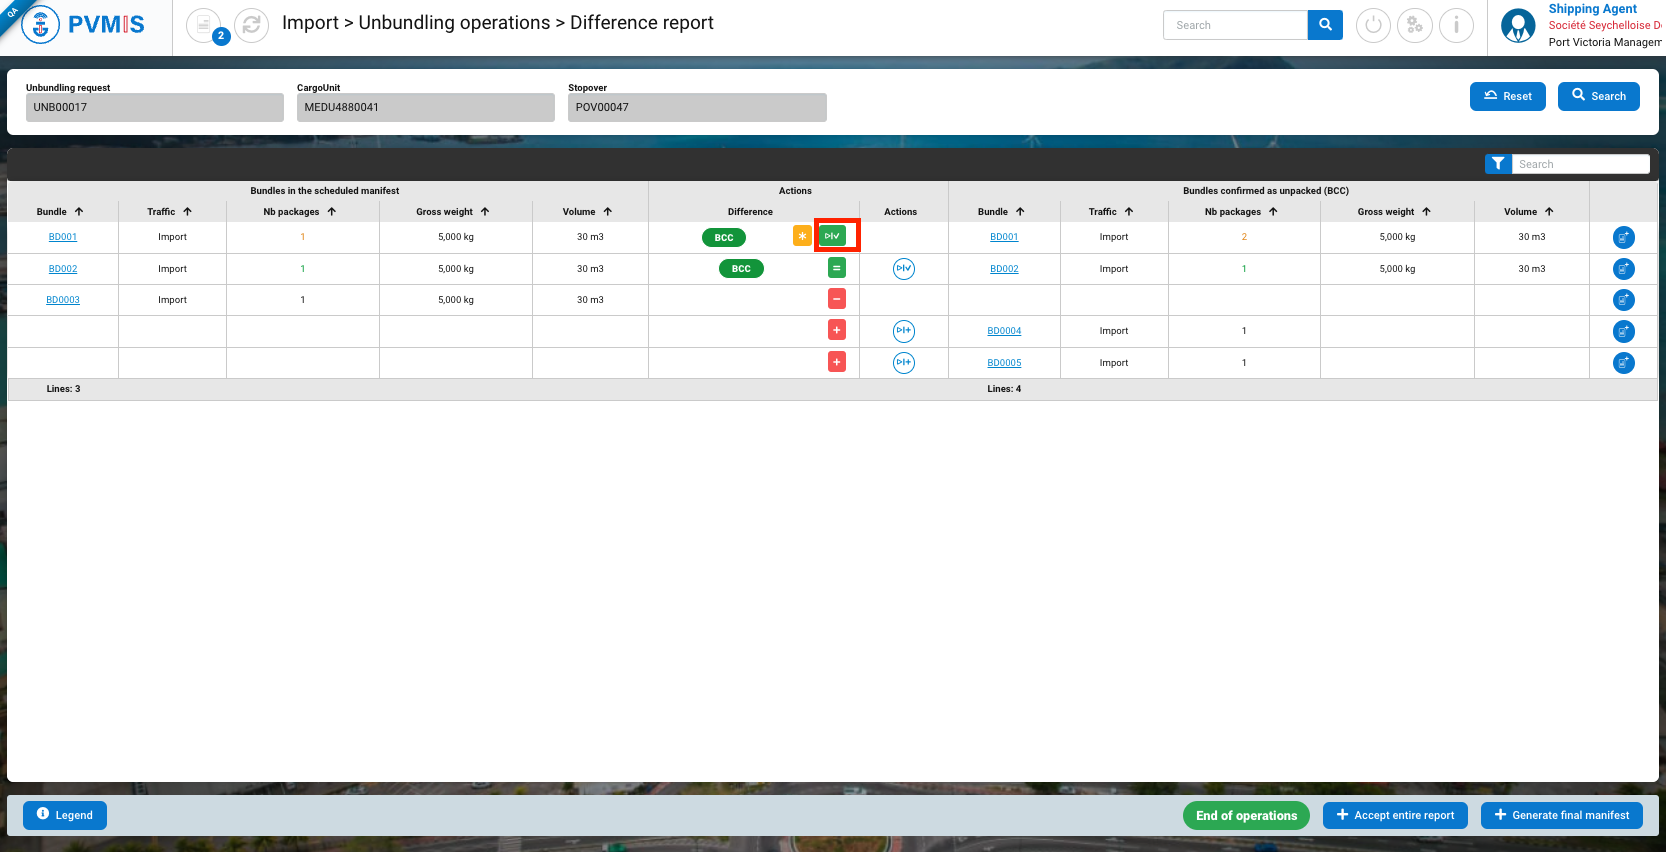Click the blue filter funnel icon

coord(1497,164)
